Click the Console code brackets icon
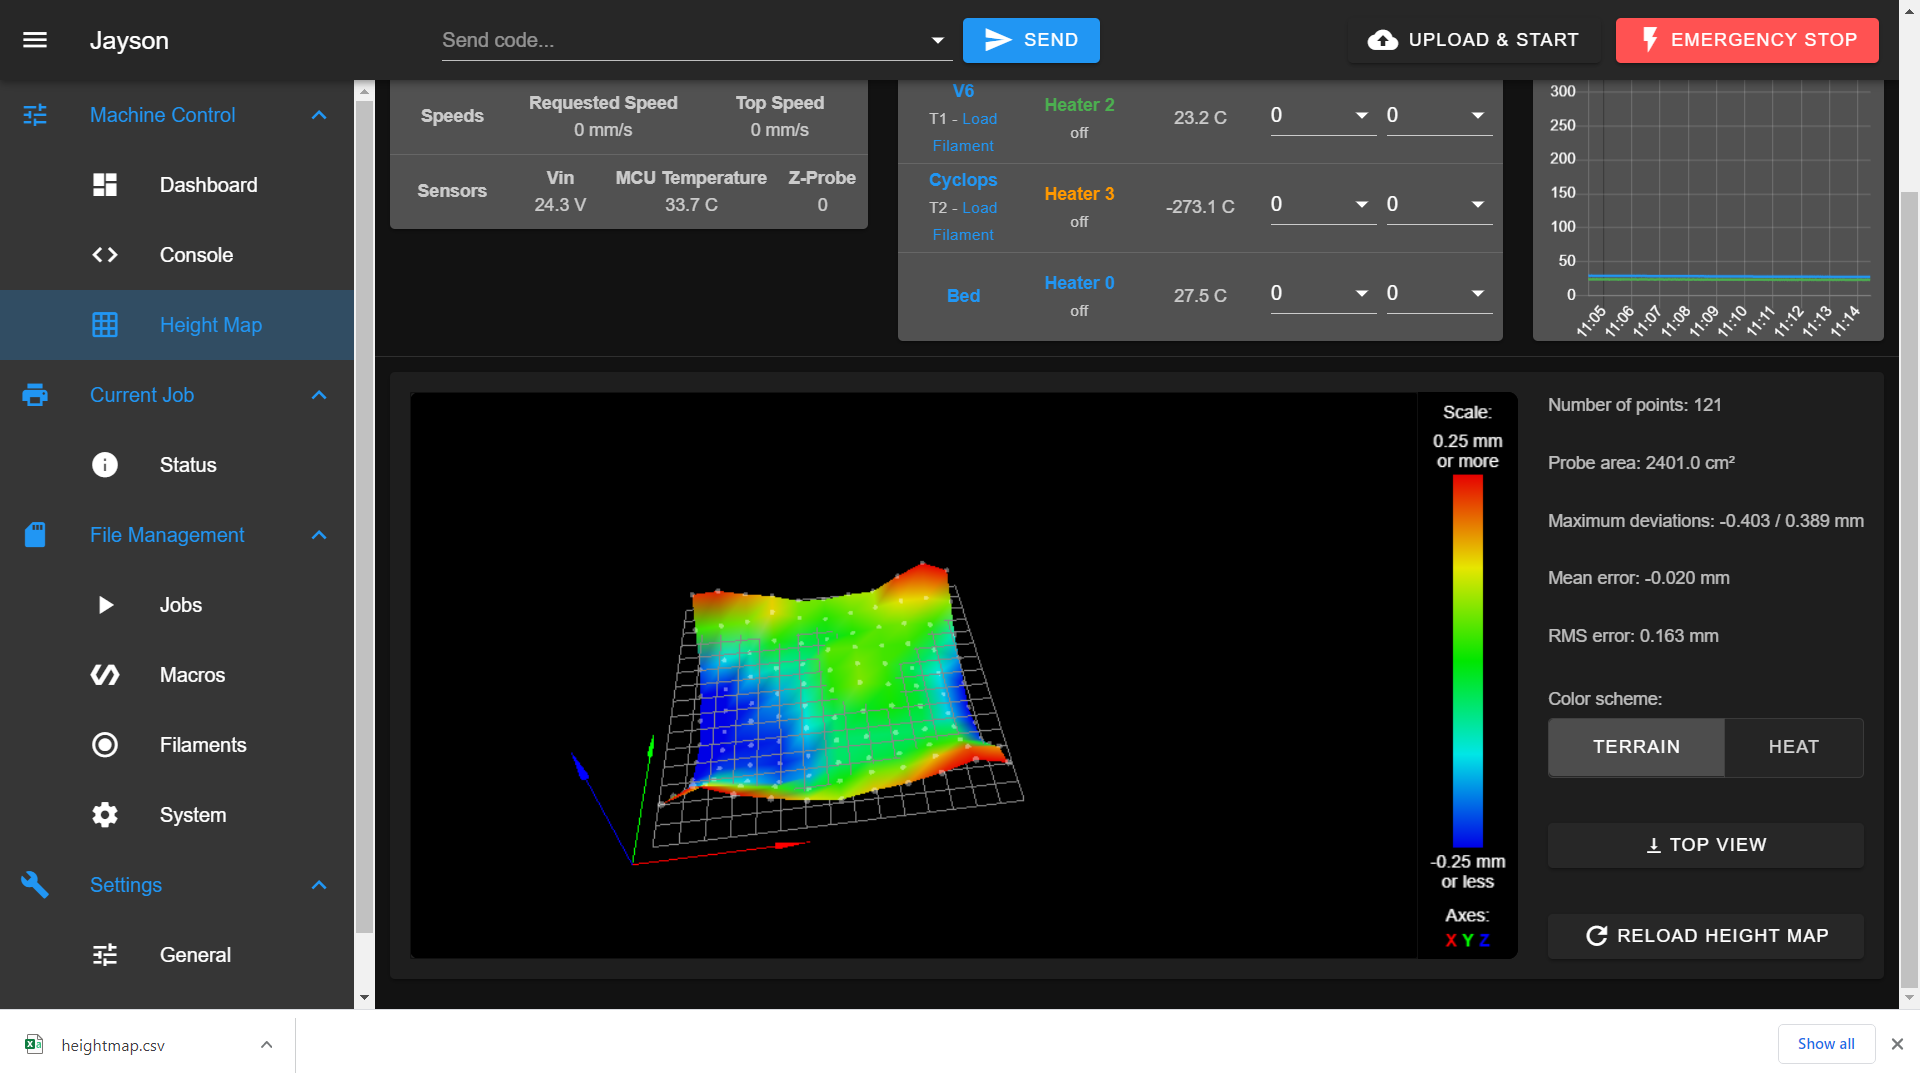Viewport: 1920px width, 1080px height. 105,255
